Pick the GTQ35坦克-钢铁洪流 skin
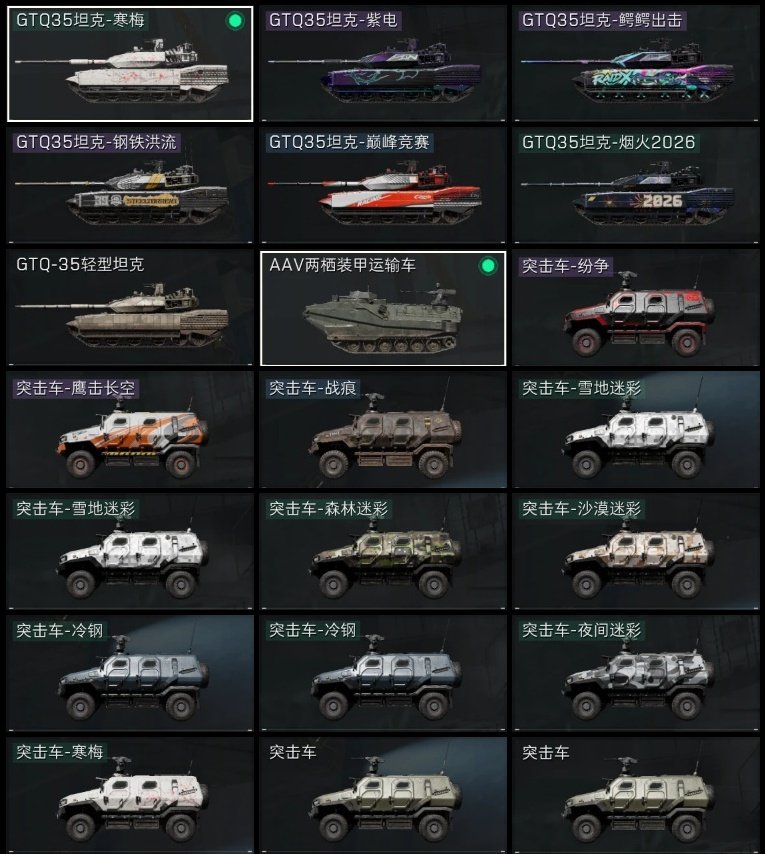The image size is (765, 854). (130, 186)
